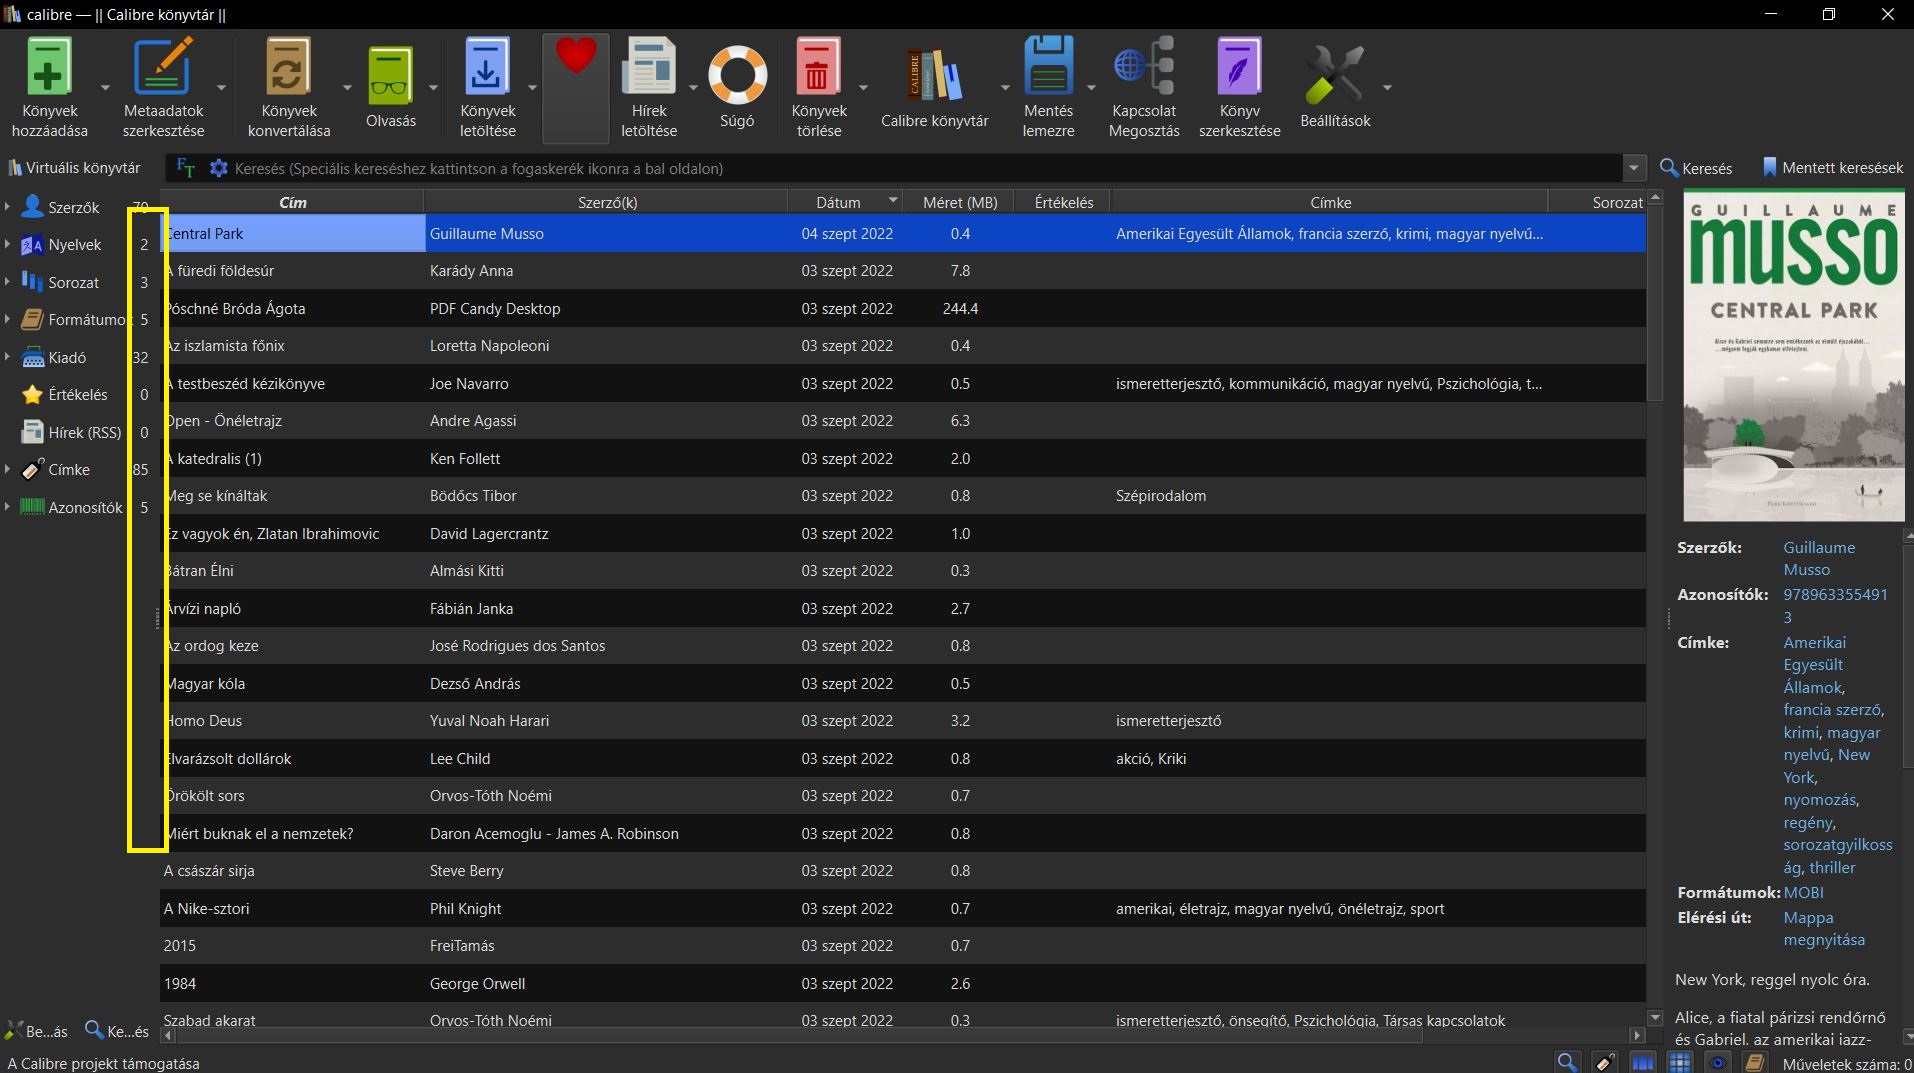The width and height of the screenshot is (1914, 1073).
Task: Open dropdown arrow next to Könyvek hozzáadása
Action: pos(105,88)
